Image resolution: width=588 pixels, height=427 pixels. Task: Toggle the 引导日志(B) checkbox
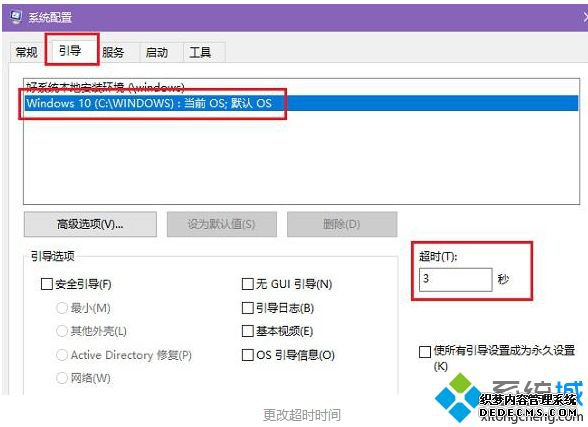(248, 308)
